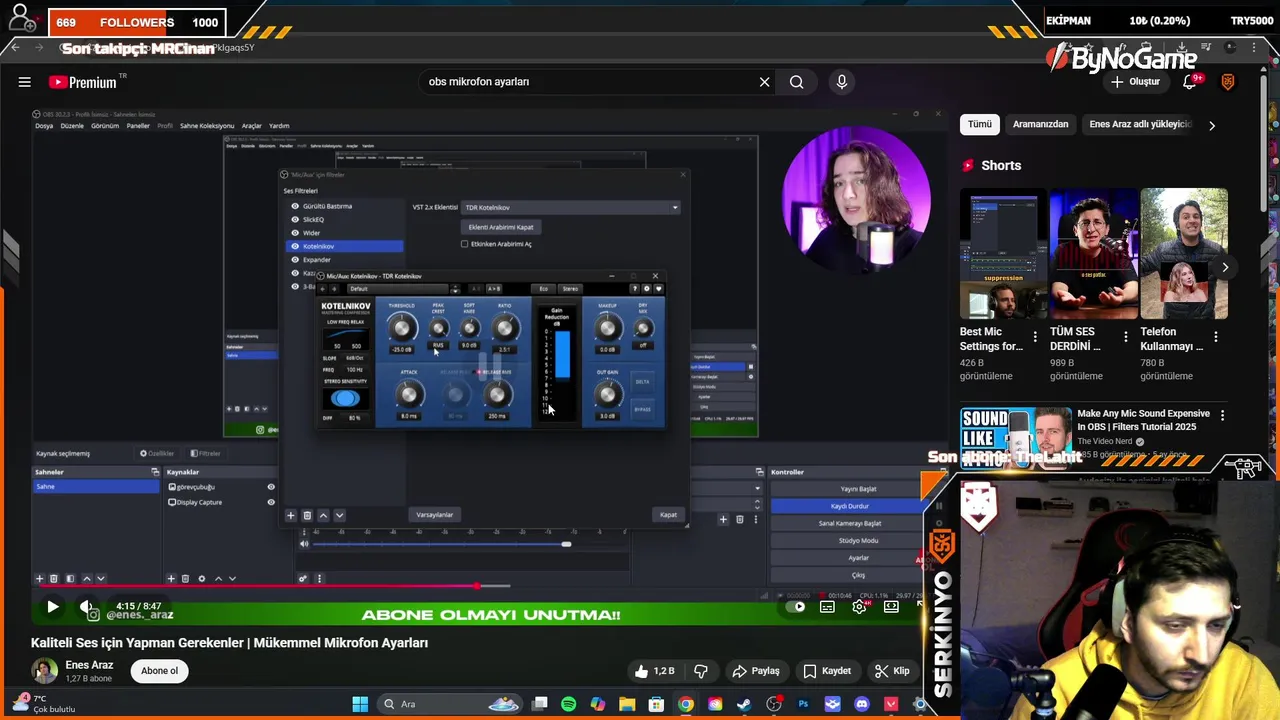
Task: Dislike the video
Action: 701,671
